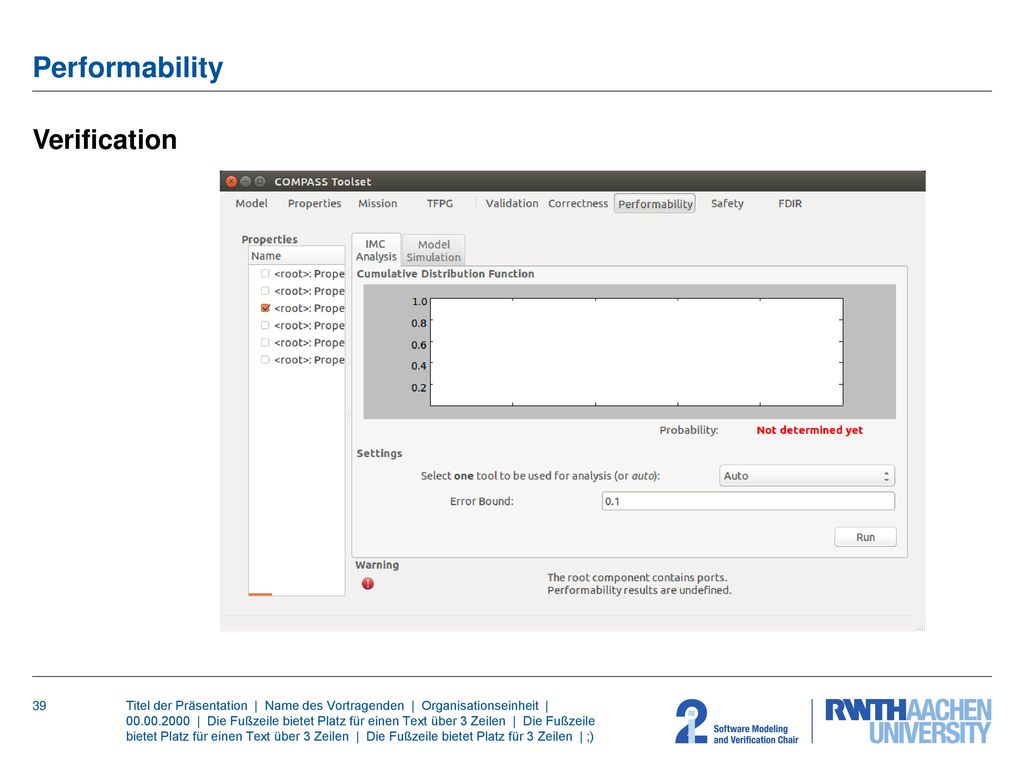Minimize the COMPASS Toolset window
This screenshot has width=1024, height=768.
click(x=246, y=182)
